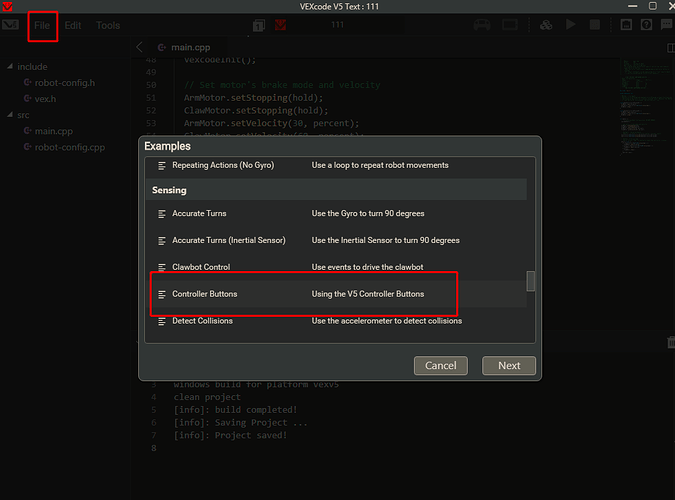675x500 pixels.
Task: Click code line ArmMotor.setStopping(hold);
Action: (x=253, y=98)
